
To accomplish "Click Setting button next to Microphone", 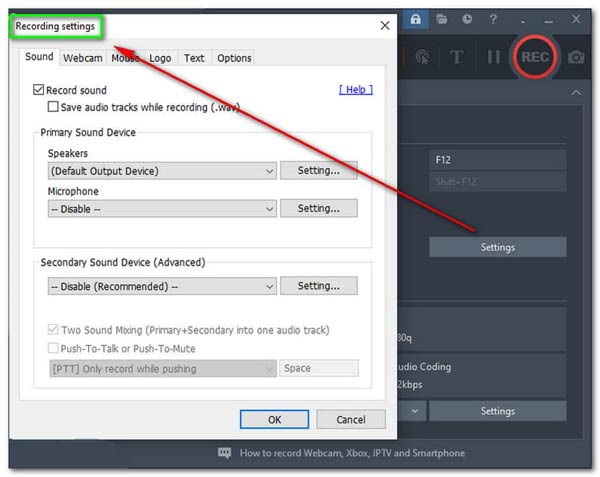I will pos(319,208).
